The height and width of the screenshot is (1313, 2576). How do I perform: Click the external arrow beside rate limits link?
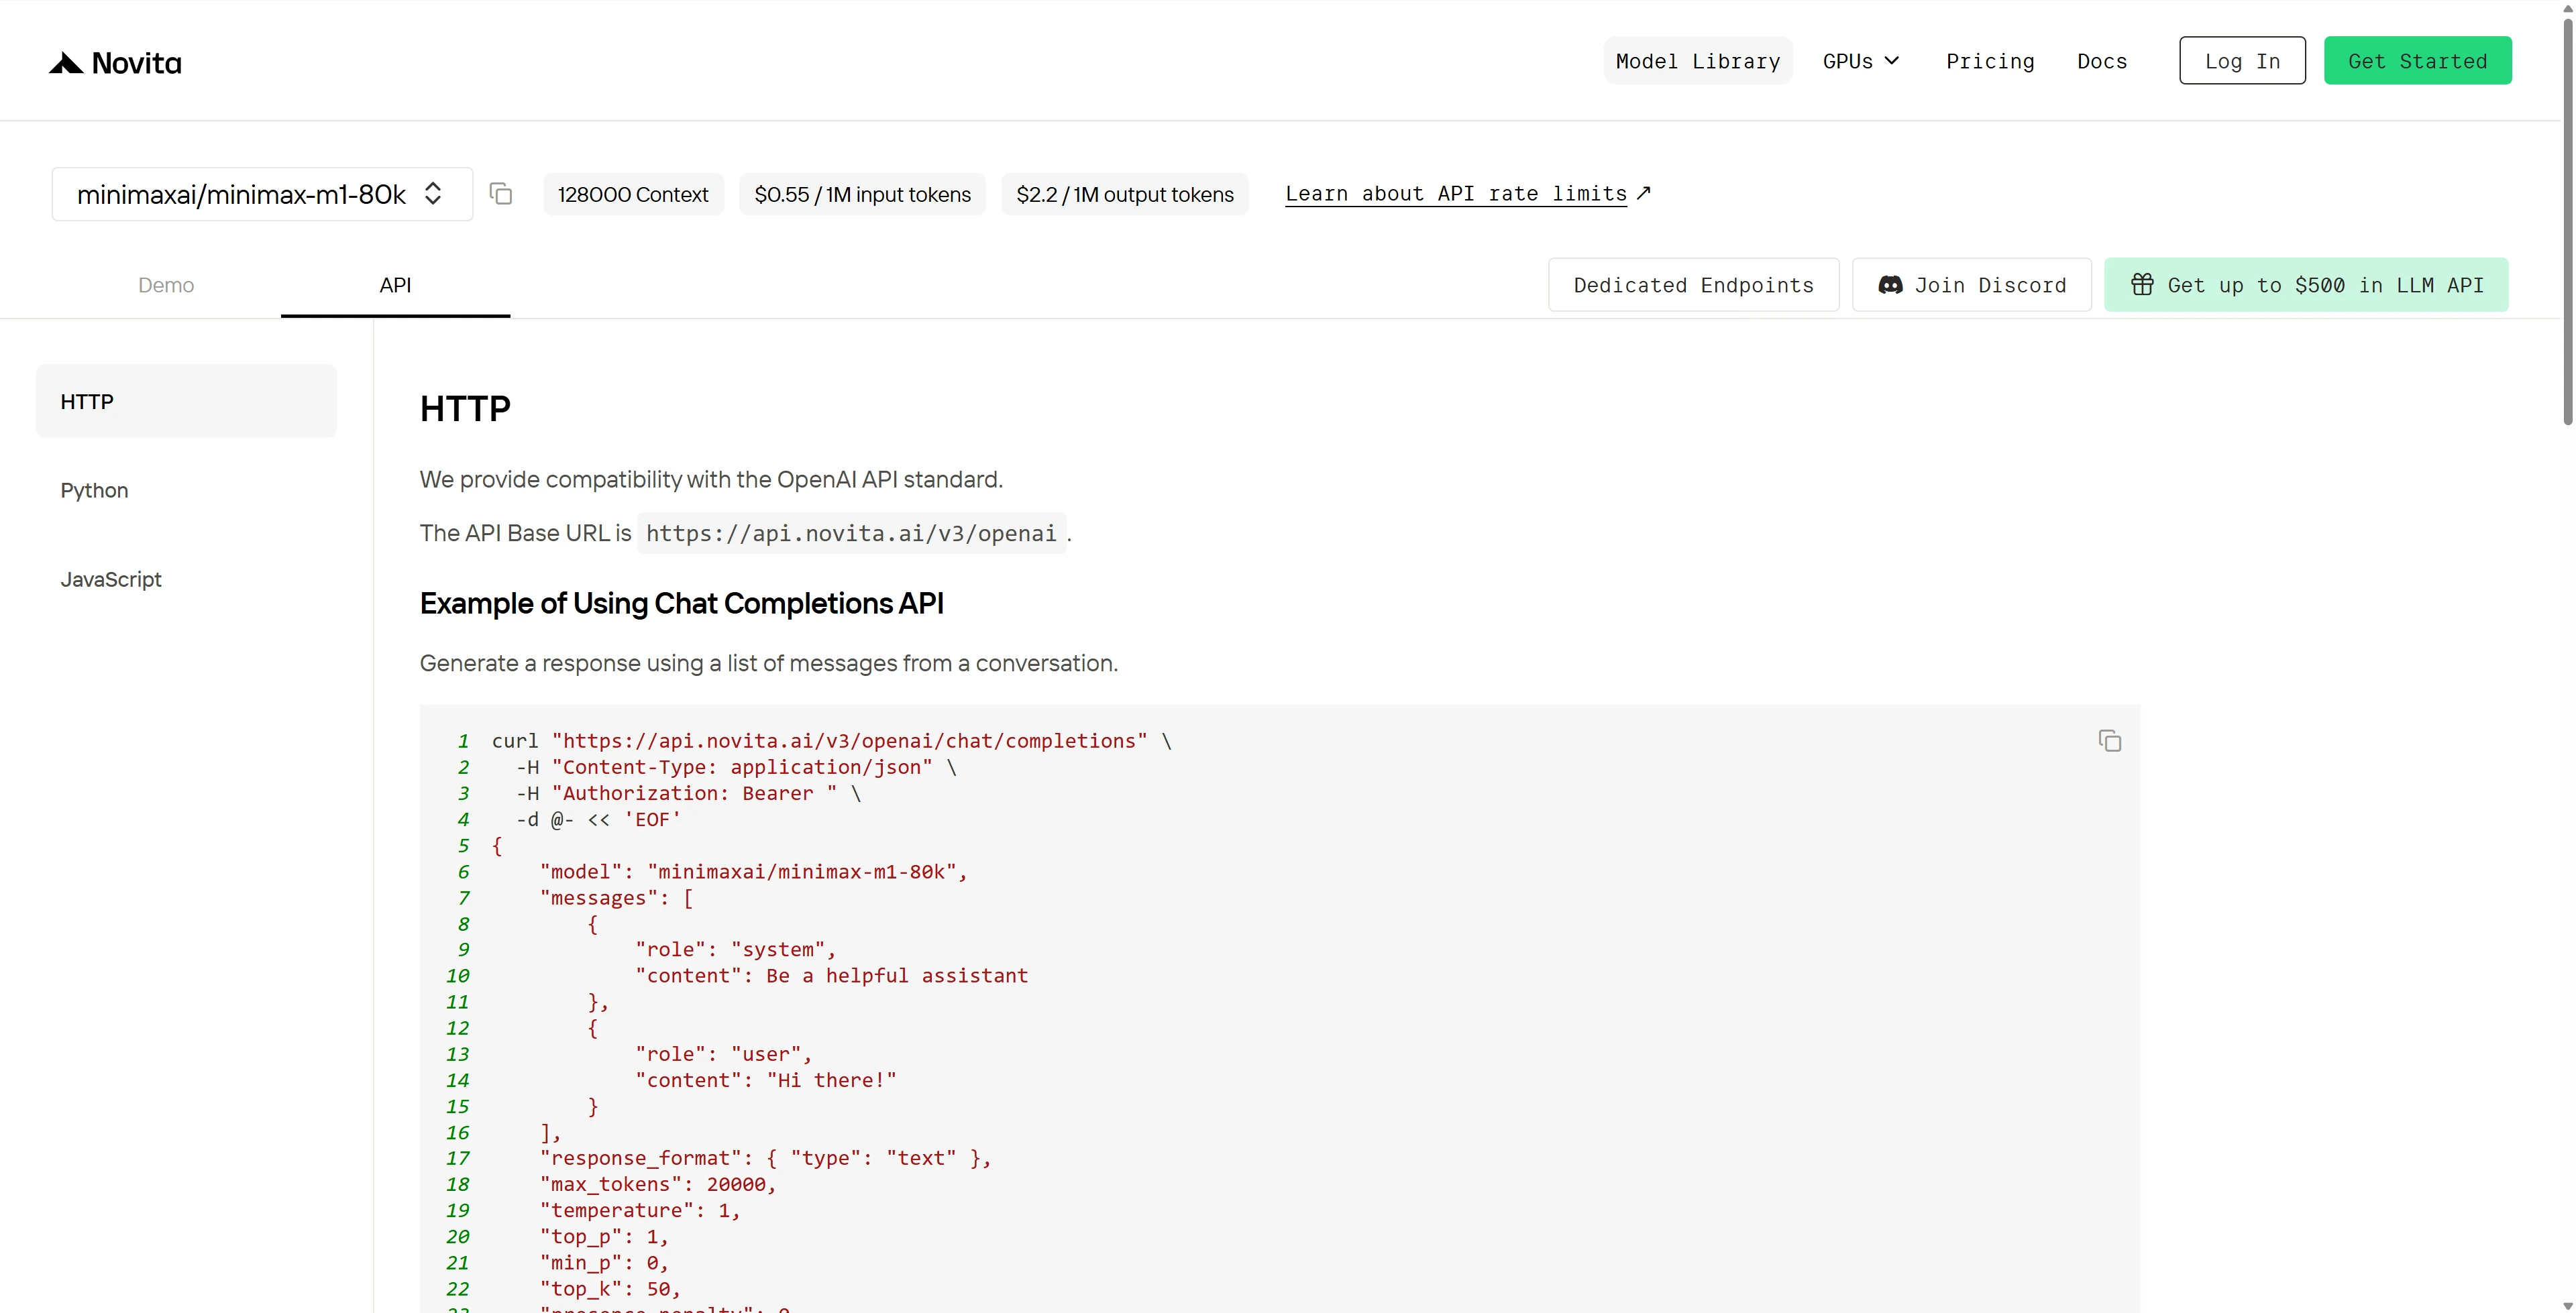click(1644, 193)
